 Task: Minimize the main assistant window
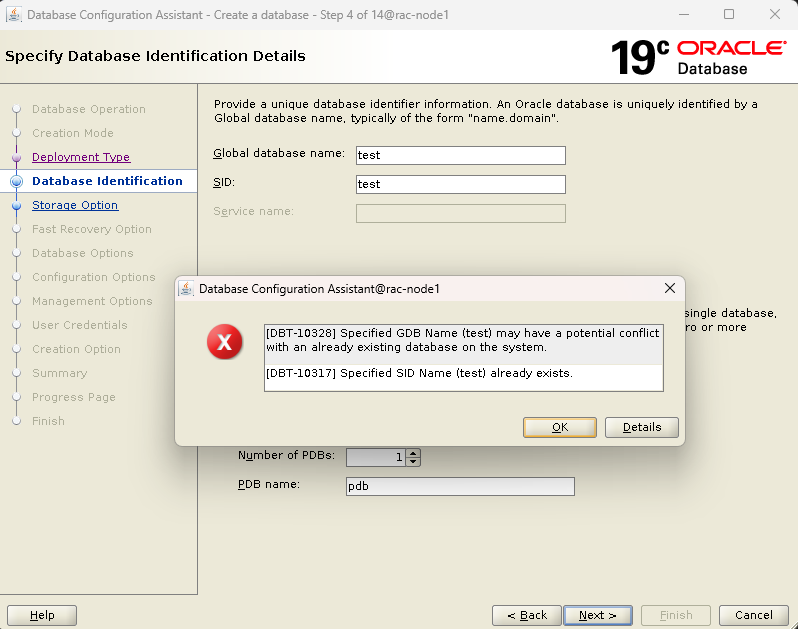coord(684,14)
